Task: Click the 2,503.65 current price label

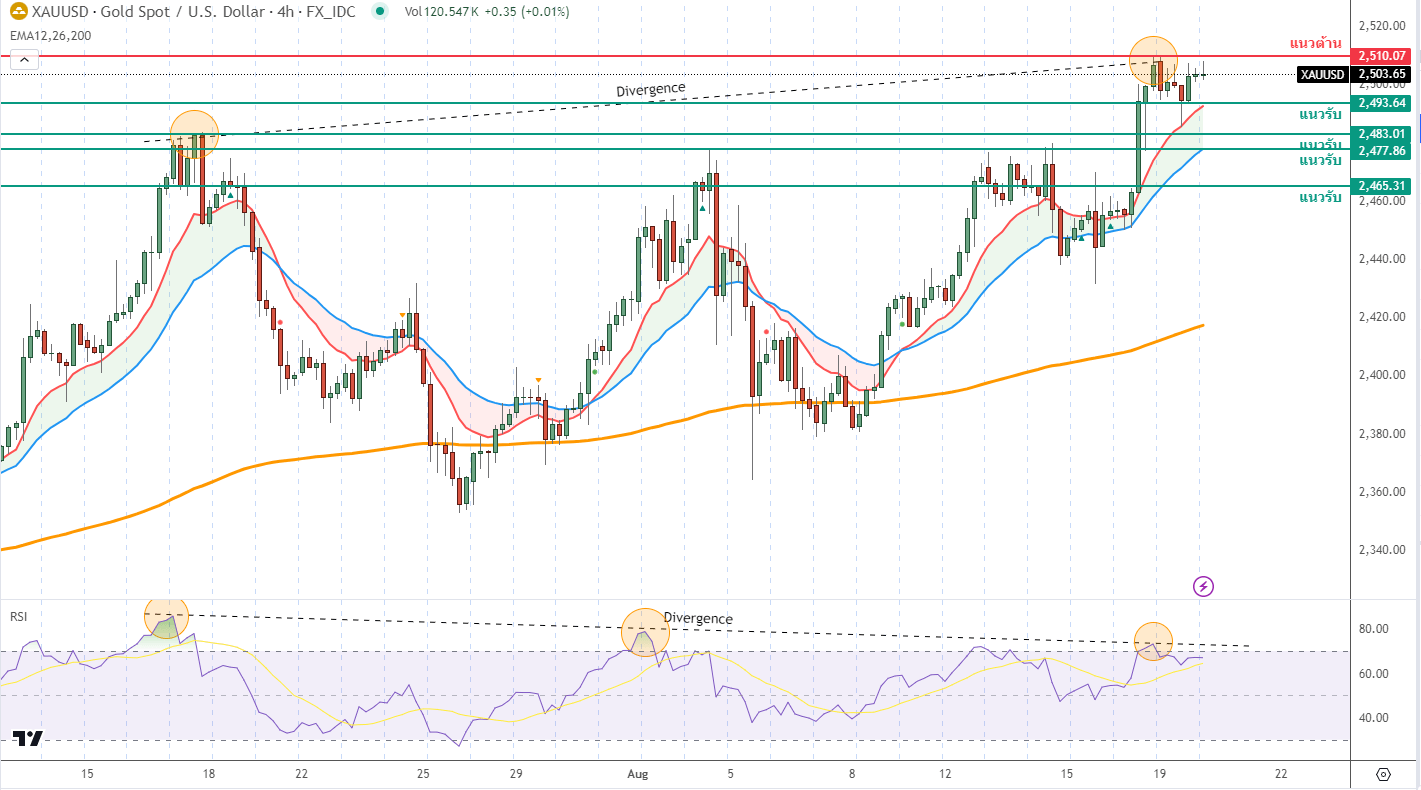Action: tap(1380, 74)
